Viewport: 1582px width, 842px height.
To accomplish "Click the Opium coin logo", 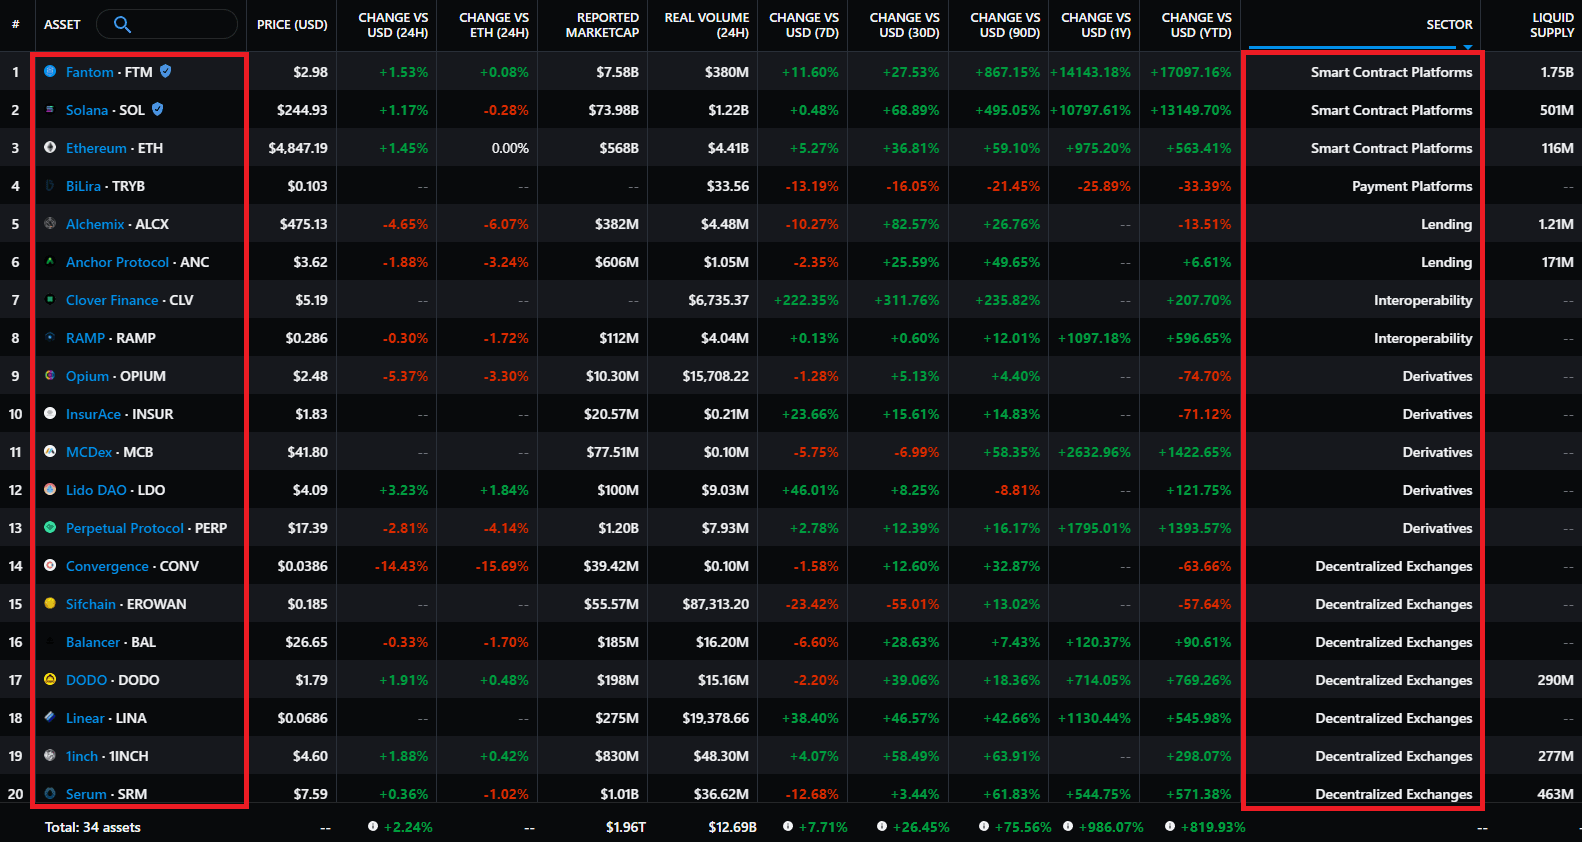I will [50, 376].
